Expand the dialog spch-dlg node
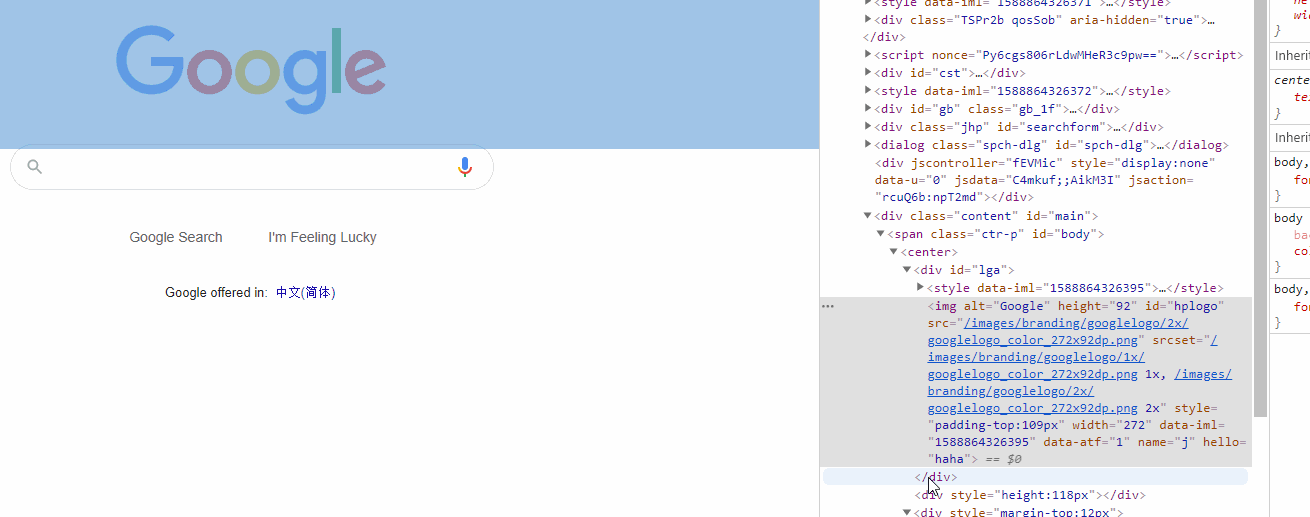 click(868, 145)
